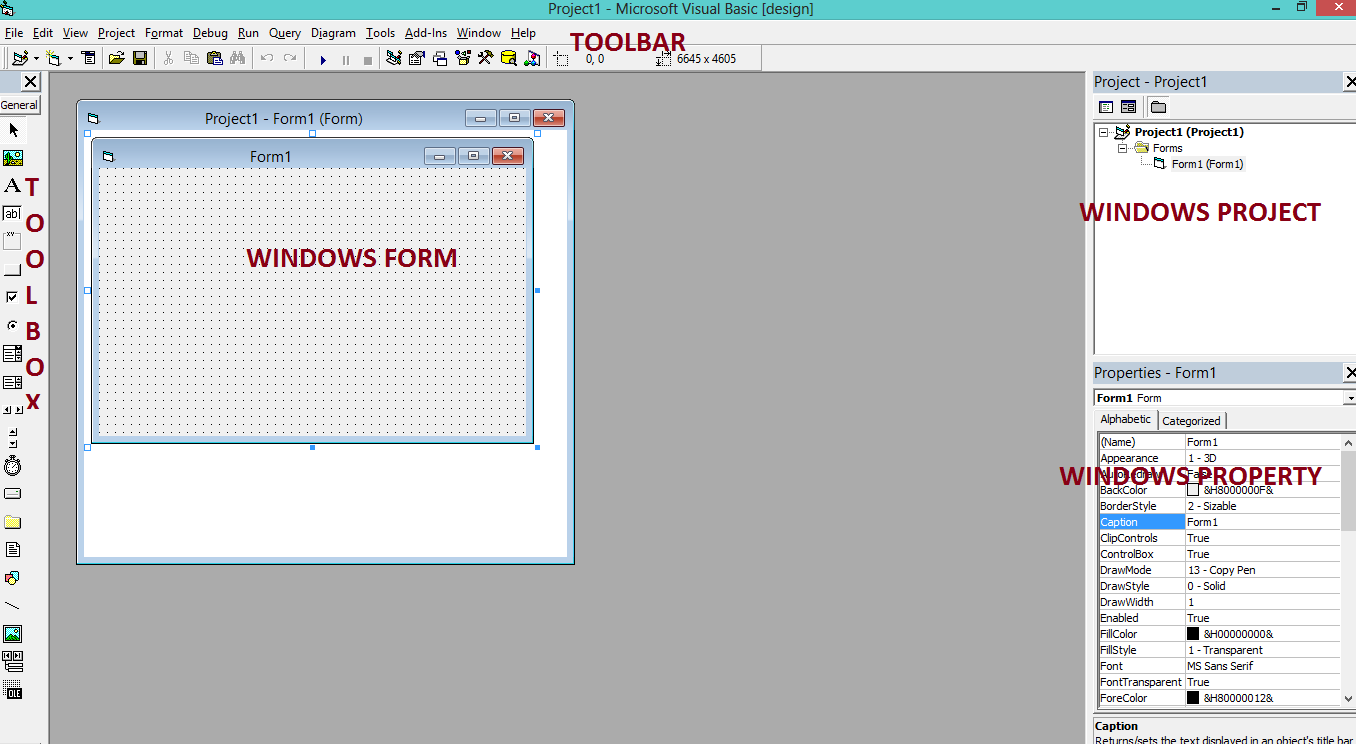Click the BackColor color swatch
The width and height of the screenshot is (1356, 744).
(1196, 490)
